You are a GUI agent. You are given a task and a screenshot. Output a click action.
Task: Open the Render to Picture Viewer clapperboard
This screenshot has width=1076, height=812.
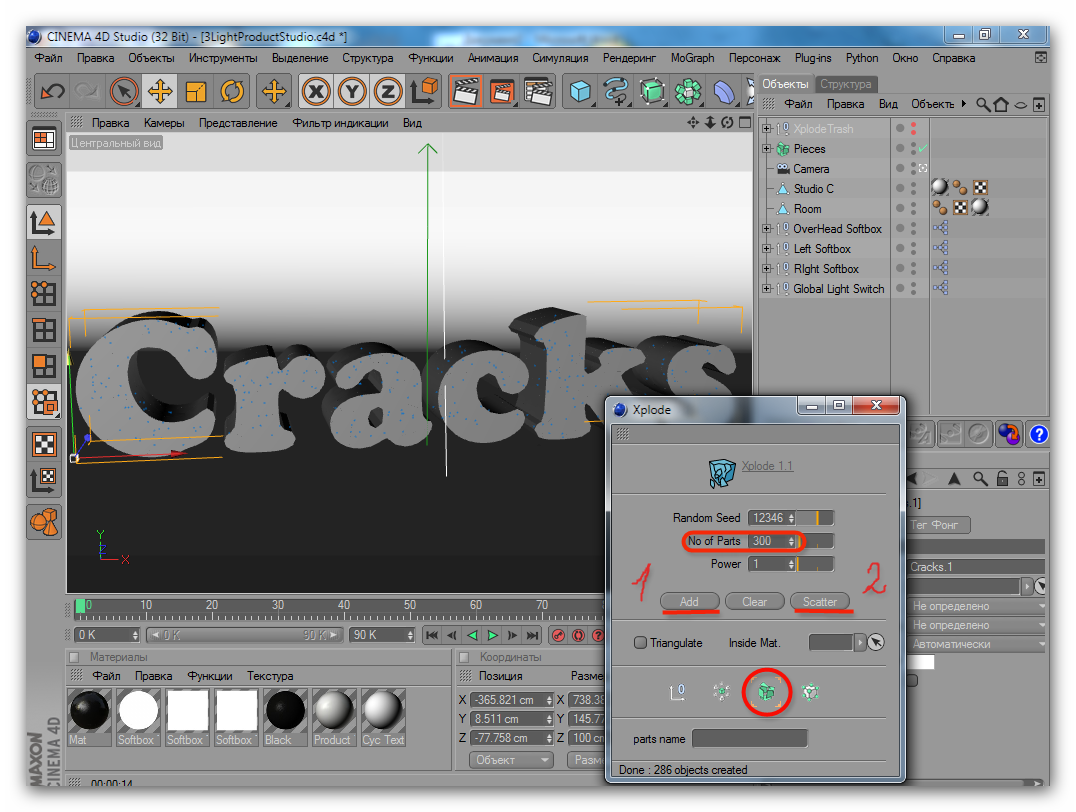pyautogui.click(x=502, y=91)
